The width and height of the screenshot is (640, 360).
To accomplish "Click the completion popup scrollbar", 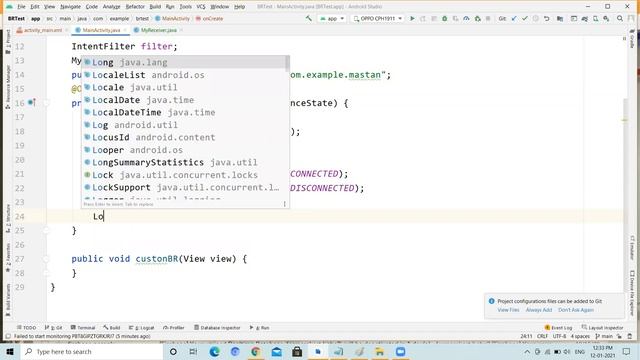I will click(287, 63).
